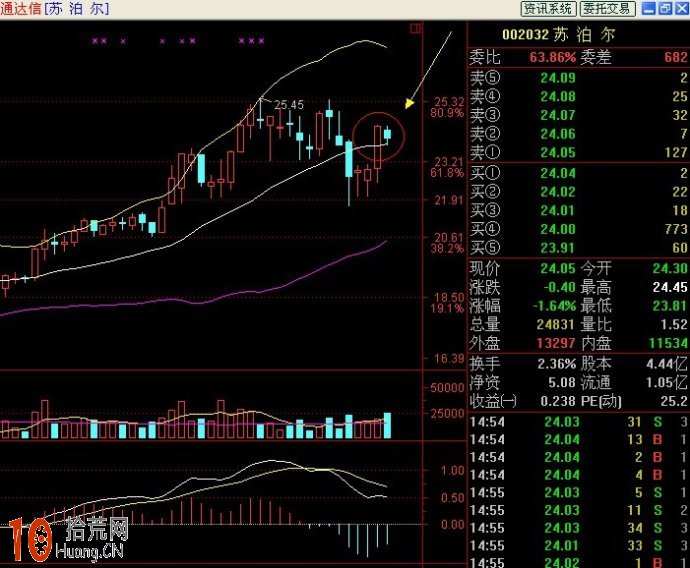Click the 14:55 trade row priced 24.01
This screenshot has width=690, height=568.
point(579,546)
